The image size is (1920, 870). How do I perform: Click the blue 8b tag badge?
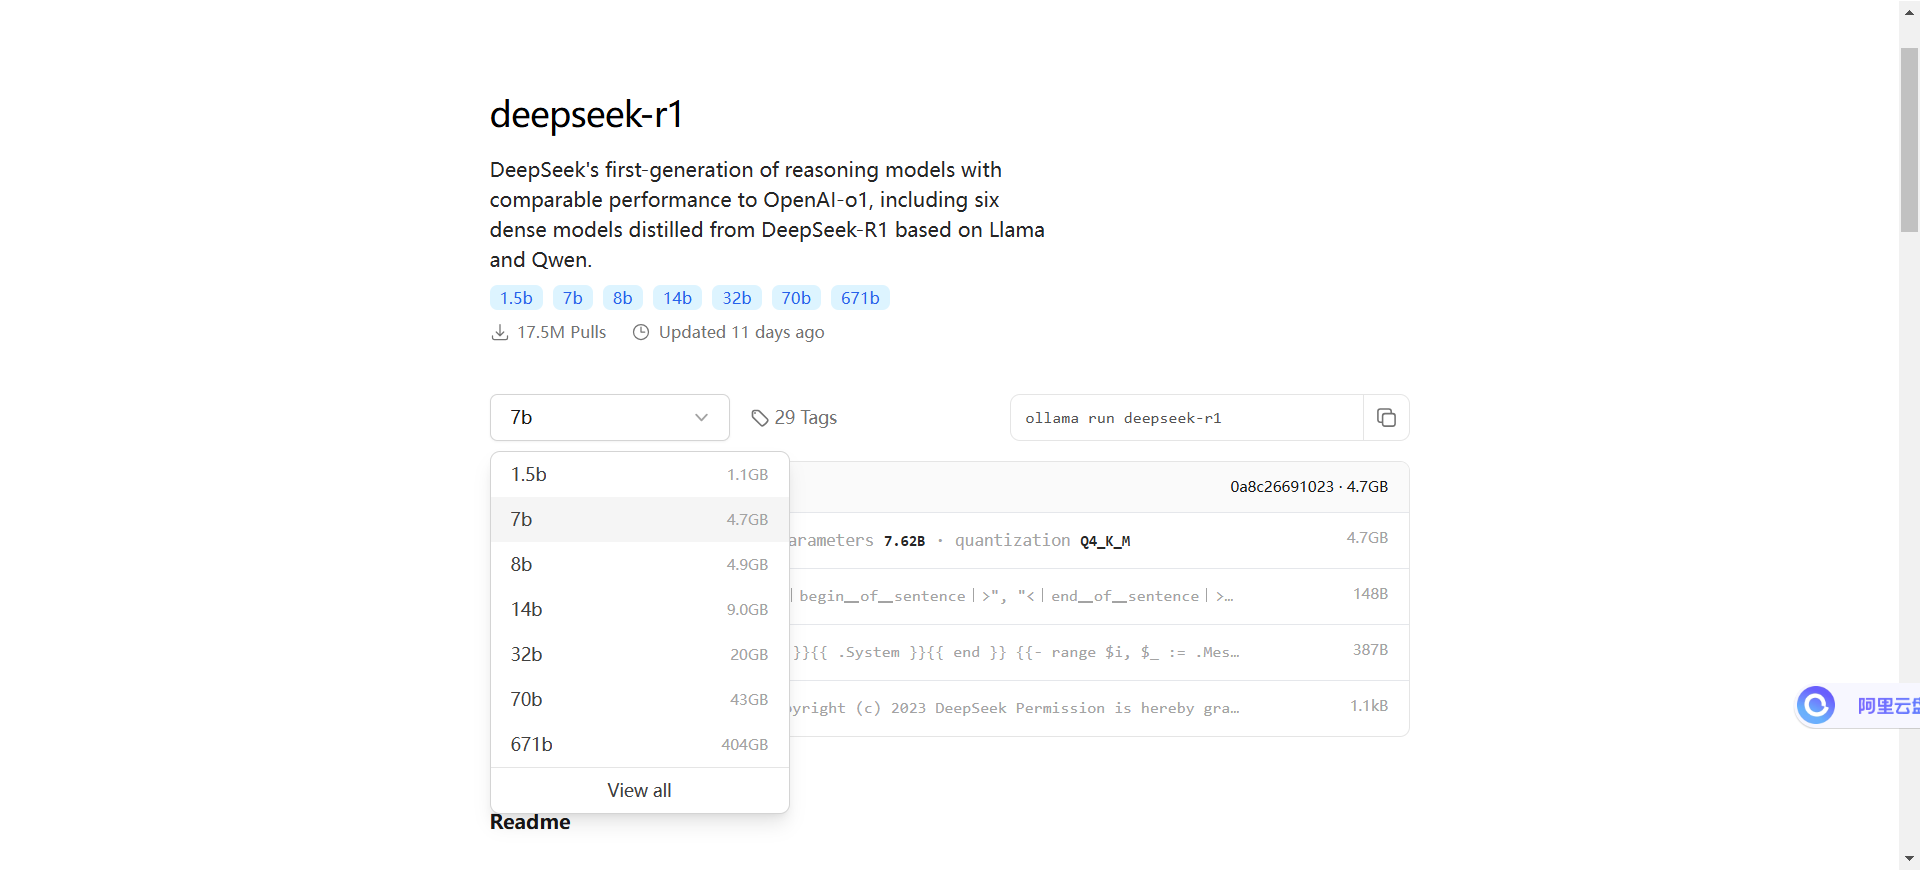click(623, 298)
